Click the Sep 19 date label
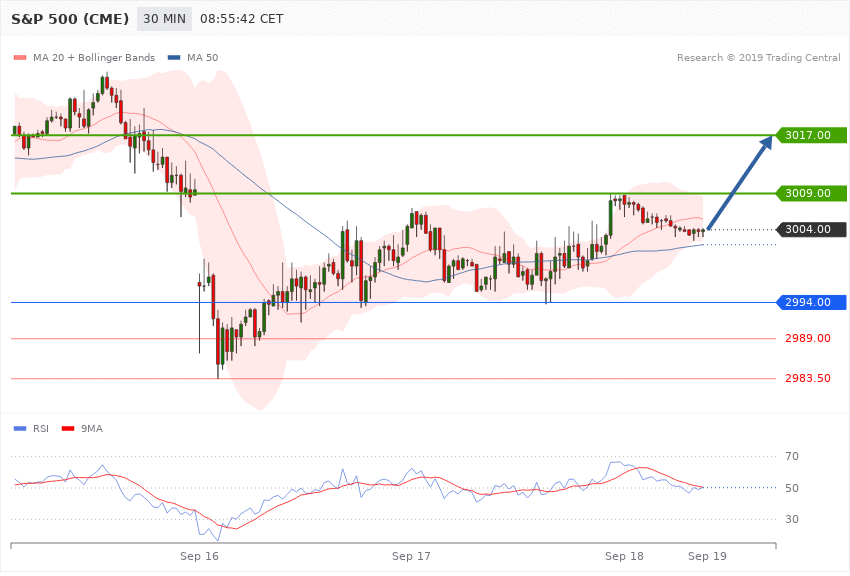Image resolution: width=850 pixels, height=576 pixels. [707, 556]
